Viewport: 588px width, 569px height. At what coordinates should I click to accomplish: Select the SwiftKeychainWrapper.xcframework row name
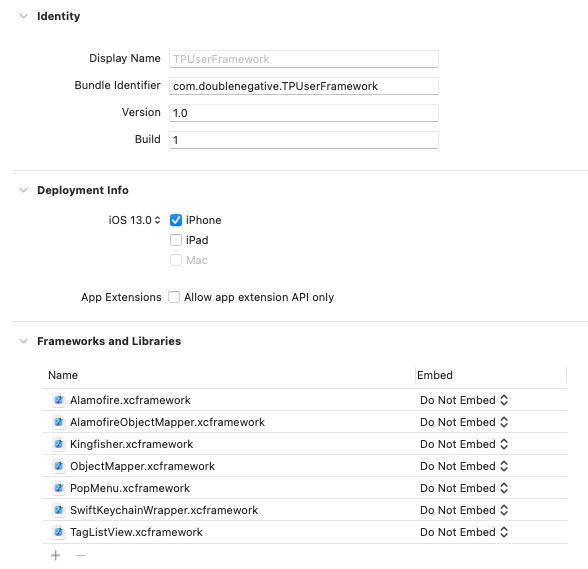tap(164, 510)
